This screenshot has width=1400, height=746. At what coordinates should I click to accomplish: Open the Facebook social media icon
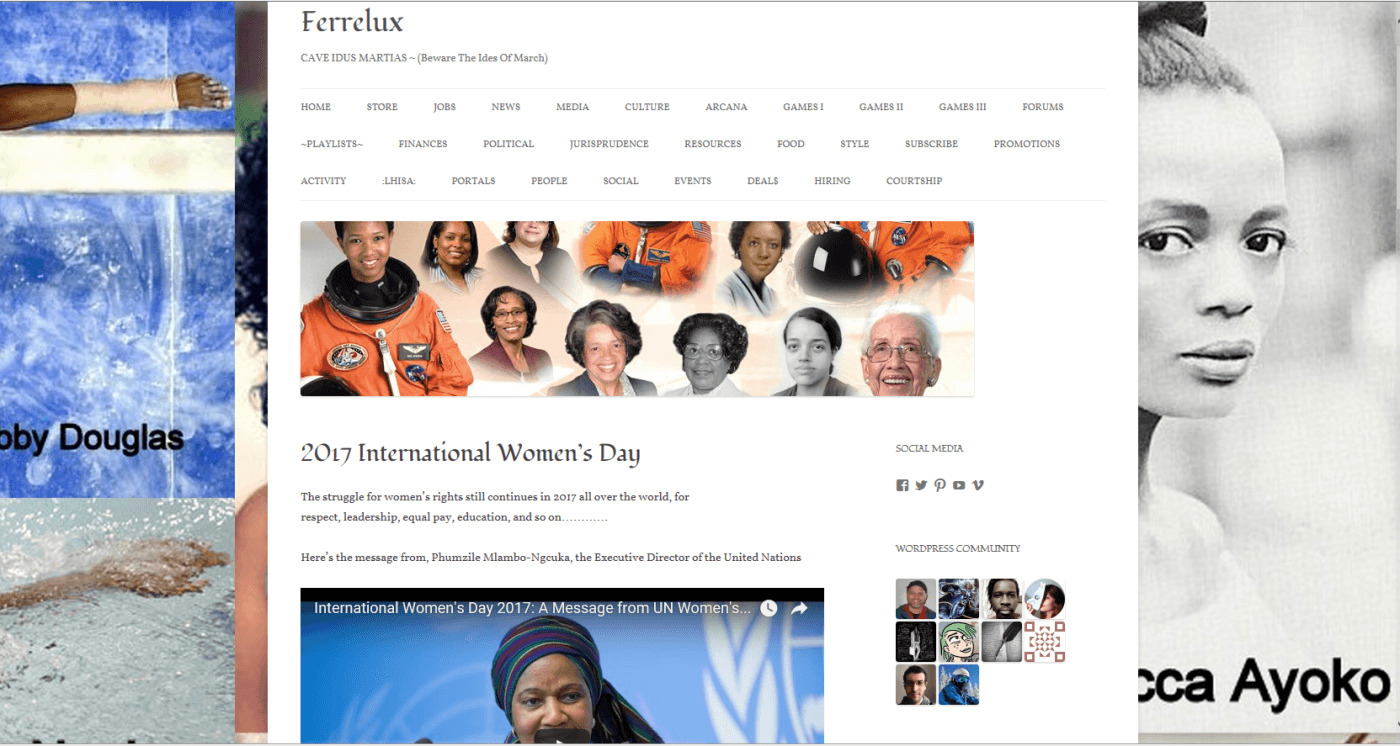[902, 485]
